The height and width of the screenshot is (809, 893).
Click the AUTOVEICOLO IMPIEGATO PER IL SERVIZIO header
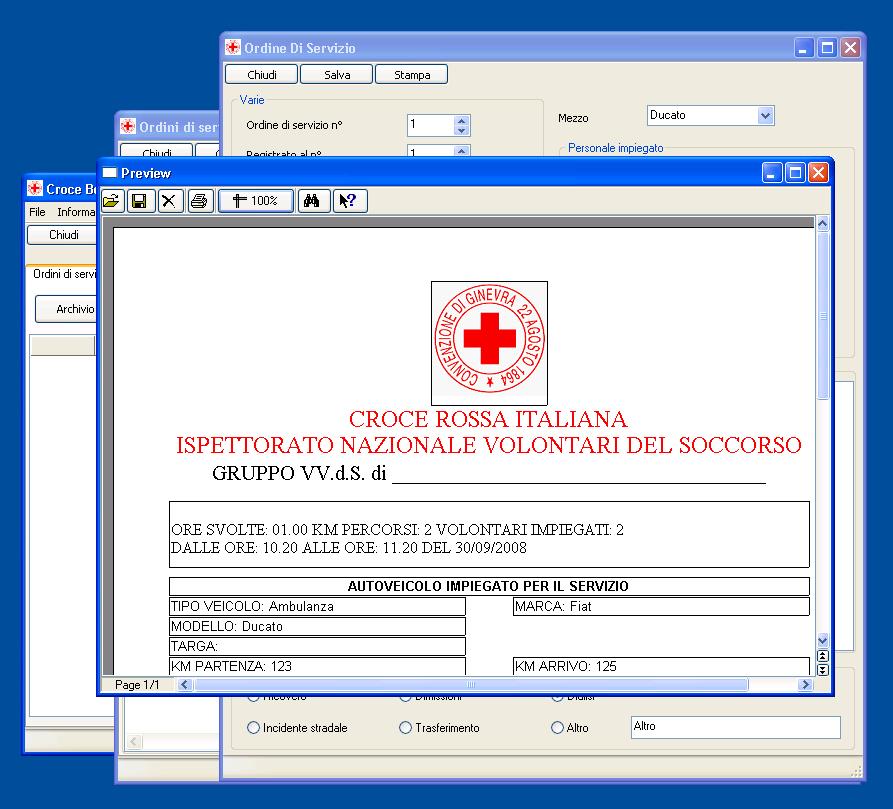[489, 586]
